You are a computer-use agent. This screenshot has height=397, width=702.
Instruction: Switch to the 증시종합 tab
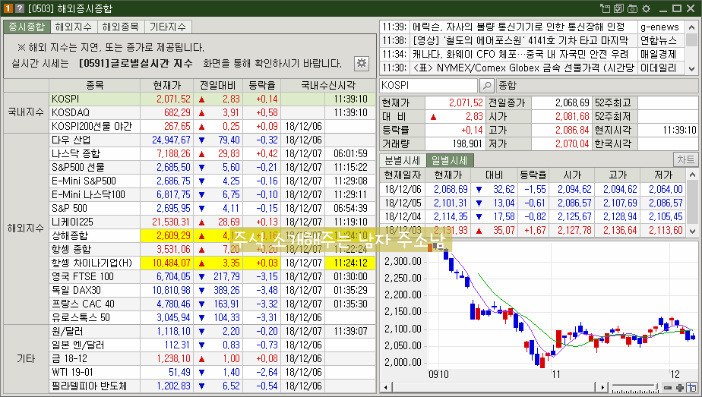point(27,27)
